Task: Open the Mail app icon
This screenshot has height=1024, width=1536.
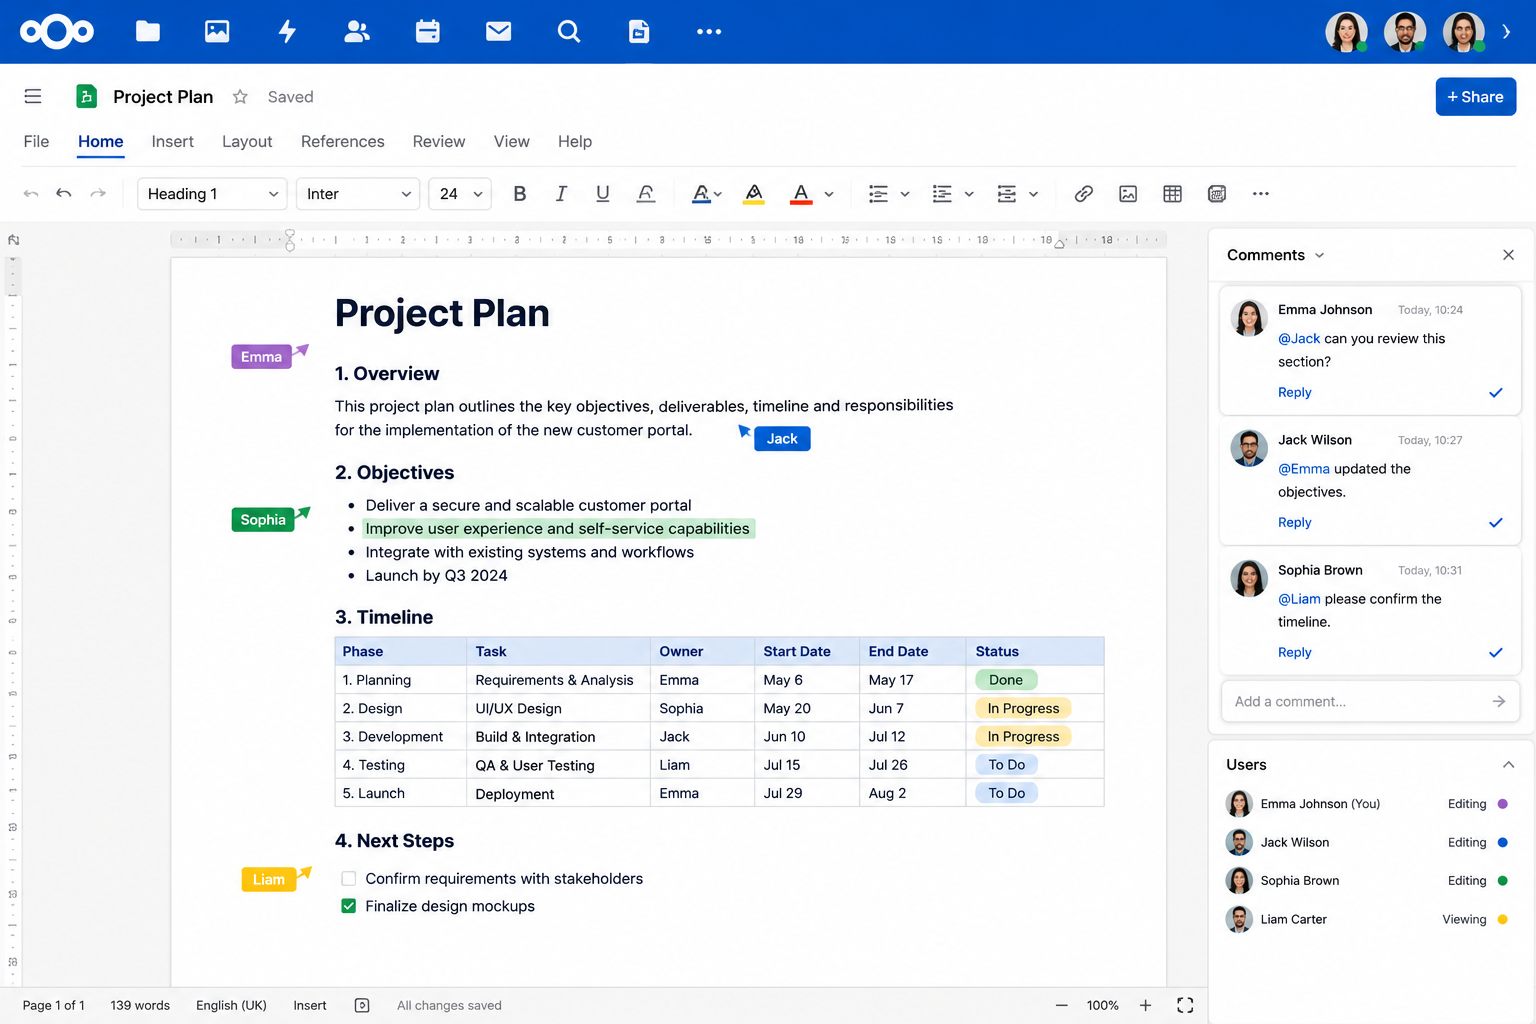Action: click(498, 32)
